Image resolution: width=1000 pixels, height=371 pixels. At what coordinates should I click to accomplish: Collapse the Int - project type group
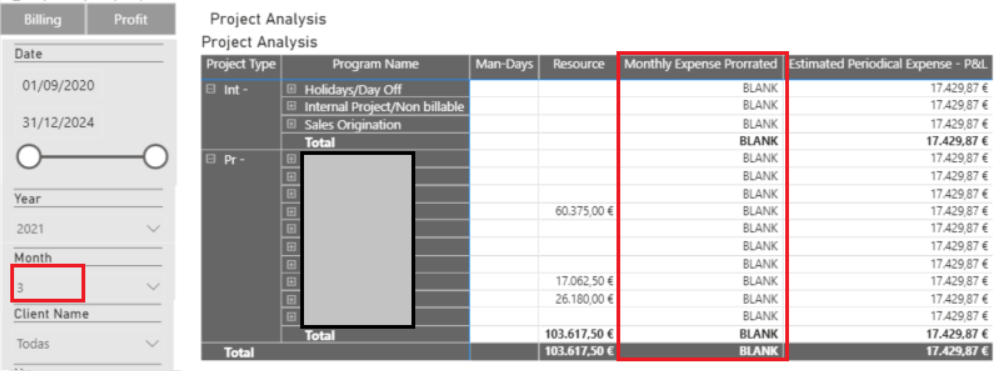(x=212, y=90)
